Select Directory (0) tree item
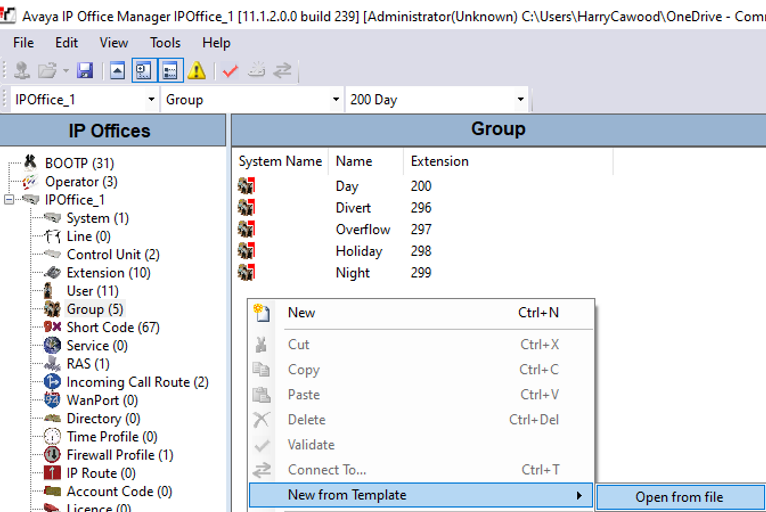Viewport: 766px width, 512px height. [103, 419]
